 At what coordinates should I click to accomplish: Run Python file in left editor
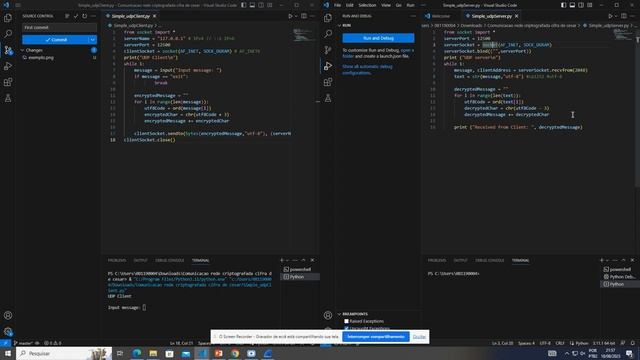291,16
